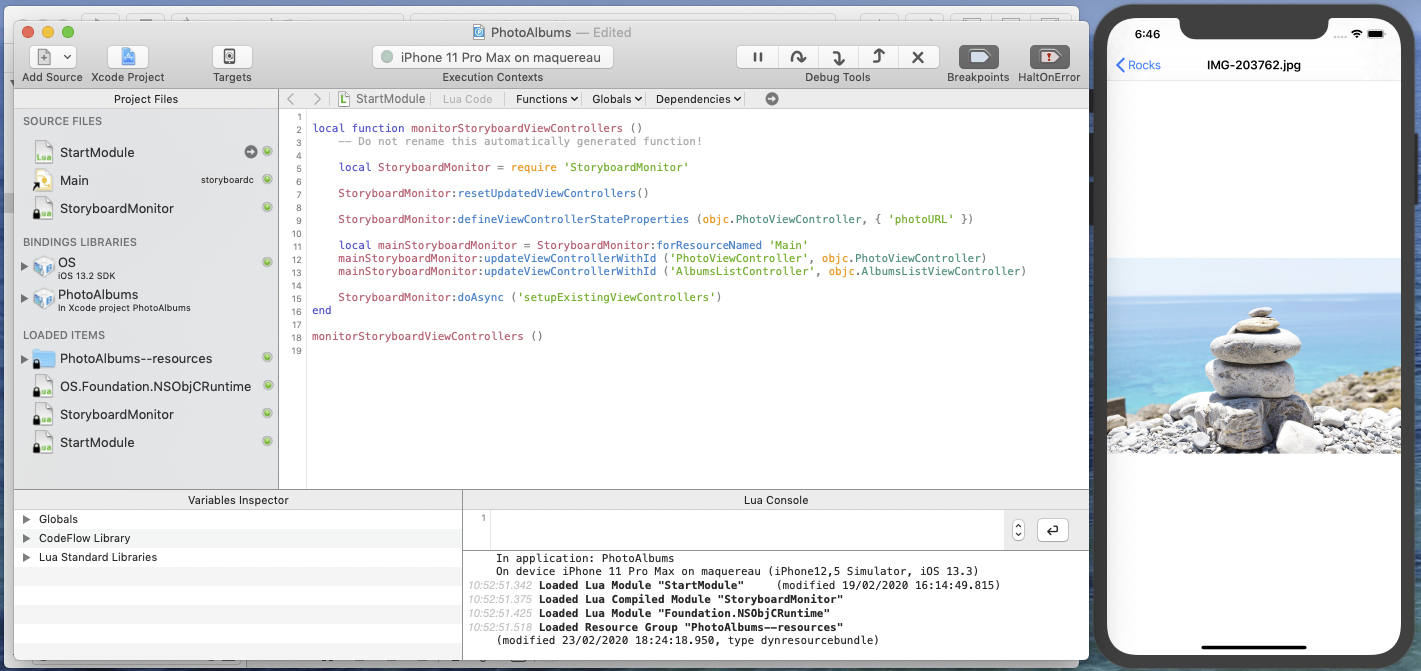Click the green status indicator on loaded StartModule row
Image resolution: width=1421 pixels, height=671 pixels.
(x=267, y=441)
